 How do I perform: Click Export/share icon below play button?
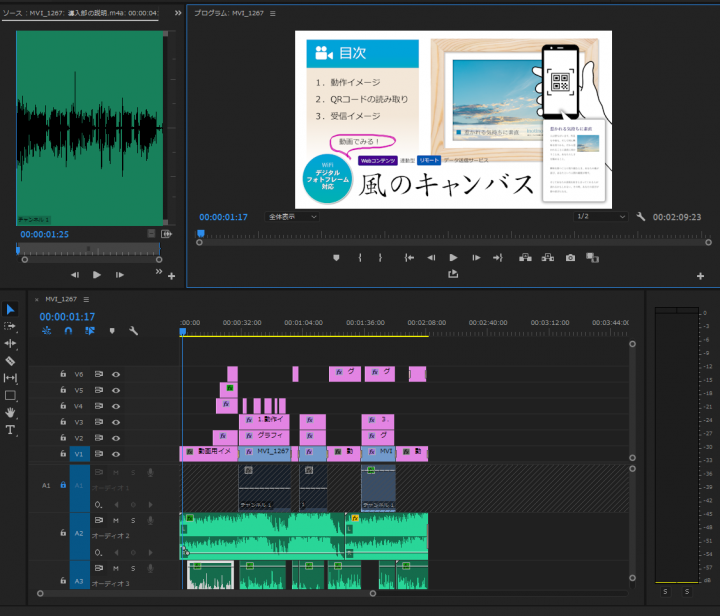click(453, 274)
